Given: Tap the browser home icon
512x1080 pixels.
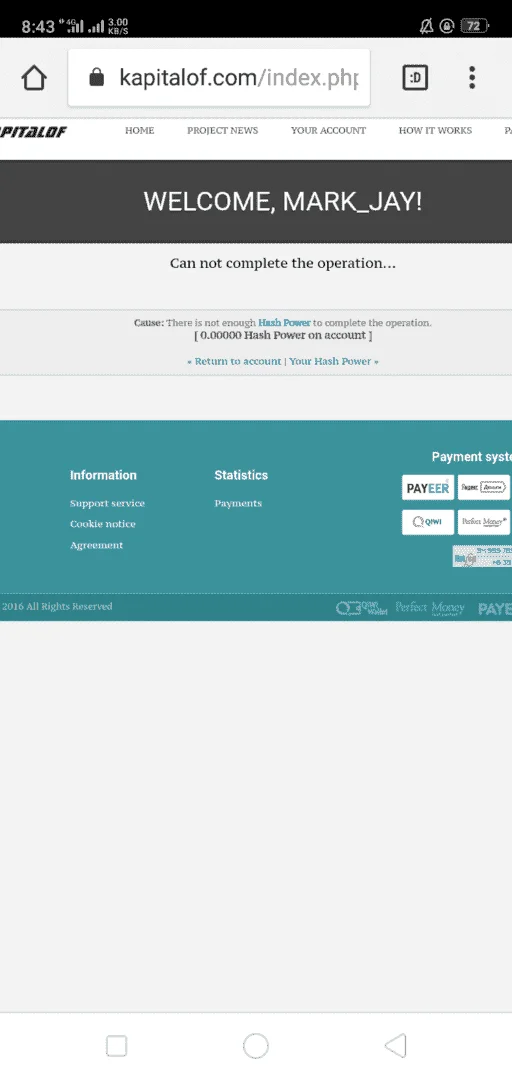Looking at the screenshot, I should point(34,78).
